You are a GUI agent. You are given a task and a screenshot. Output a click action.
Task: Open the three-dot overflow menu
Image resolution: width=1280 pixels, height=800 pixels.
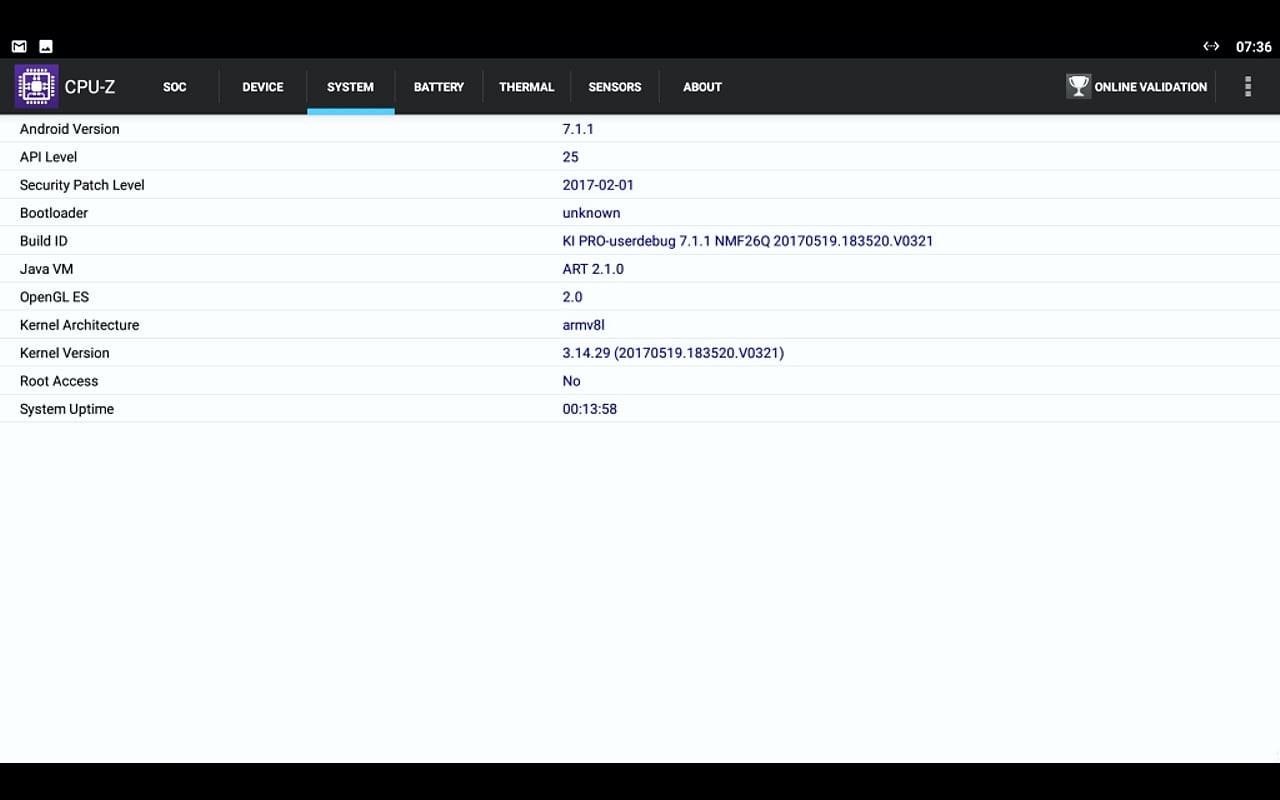(1247, 87)
